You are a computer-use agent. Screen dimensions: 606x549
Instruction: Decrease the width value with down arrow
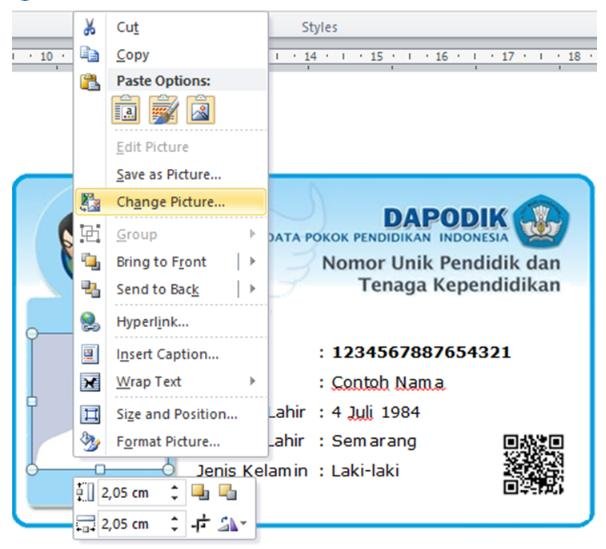tap(175, 529)
